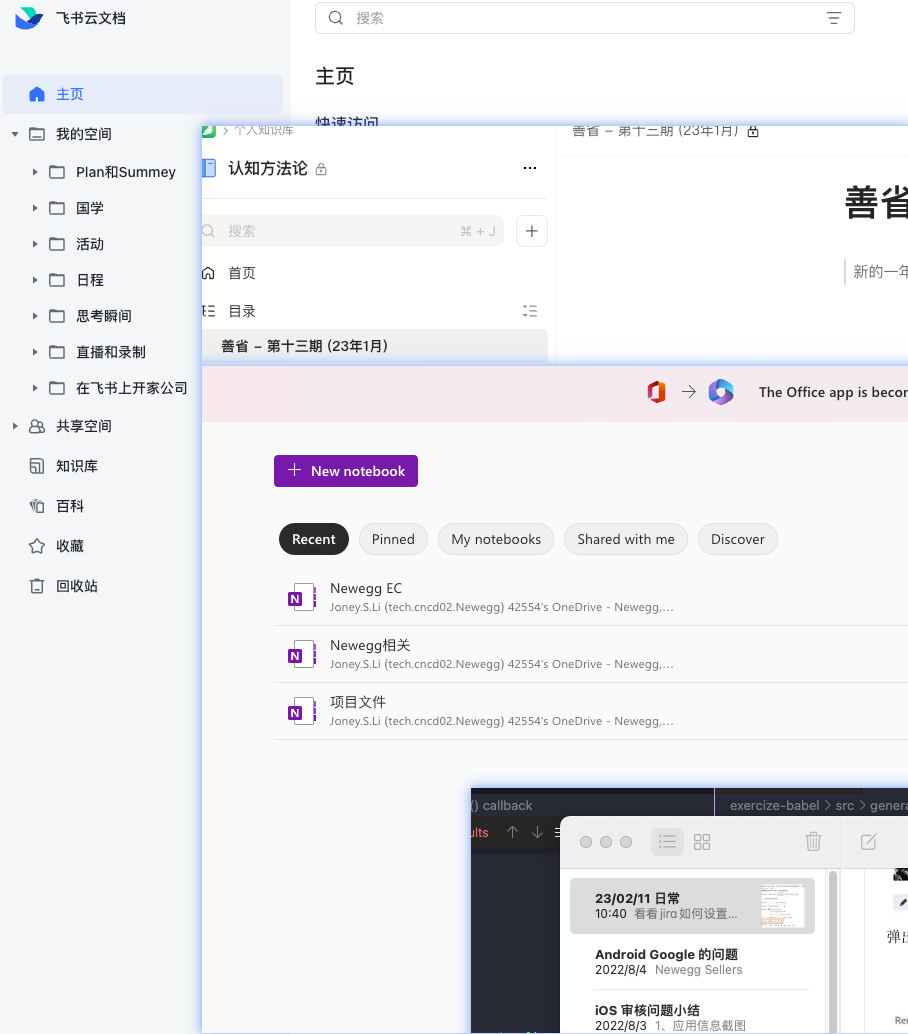908x1034 pixels.
Task: Click the Office logo icon in banner
Action: (x=656, y=392)
